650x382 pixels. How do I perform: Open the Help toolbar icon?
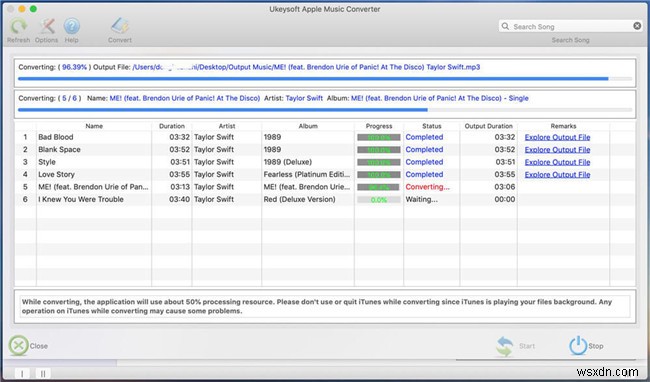click(x=72, y=27)
